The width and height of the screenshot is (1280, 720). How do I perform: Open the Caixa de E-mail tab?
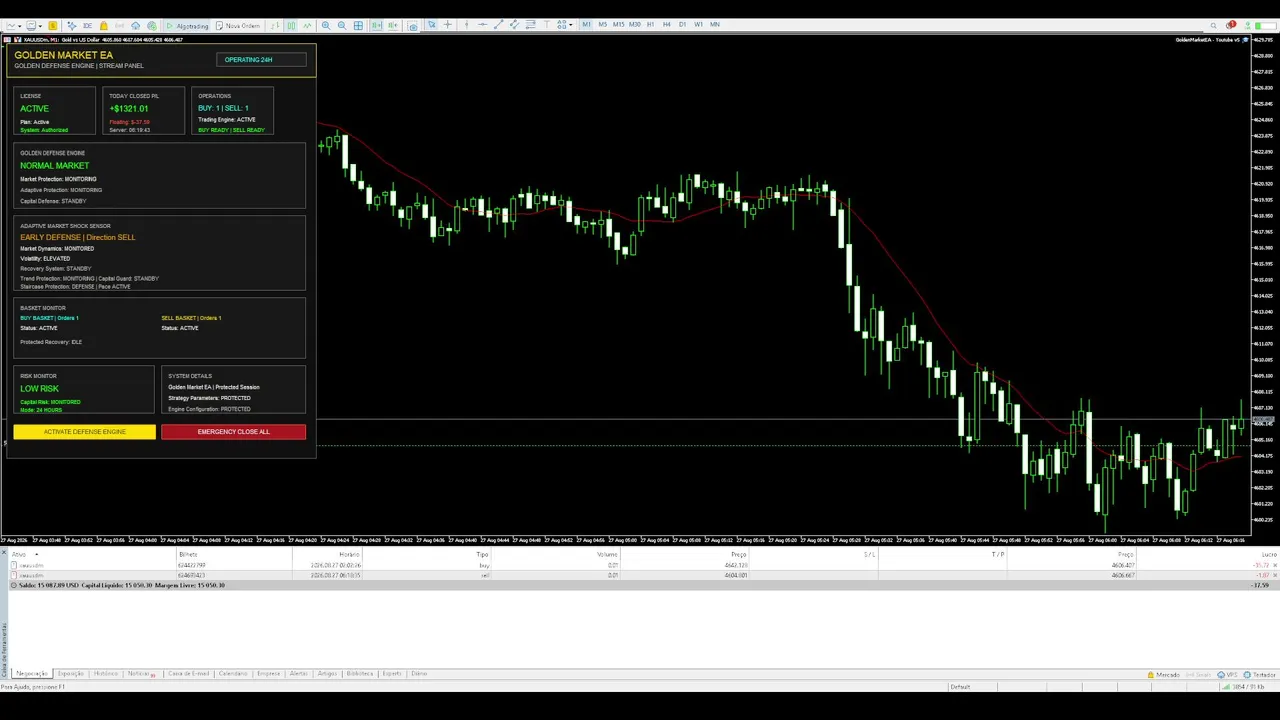(188, 674)
